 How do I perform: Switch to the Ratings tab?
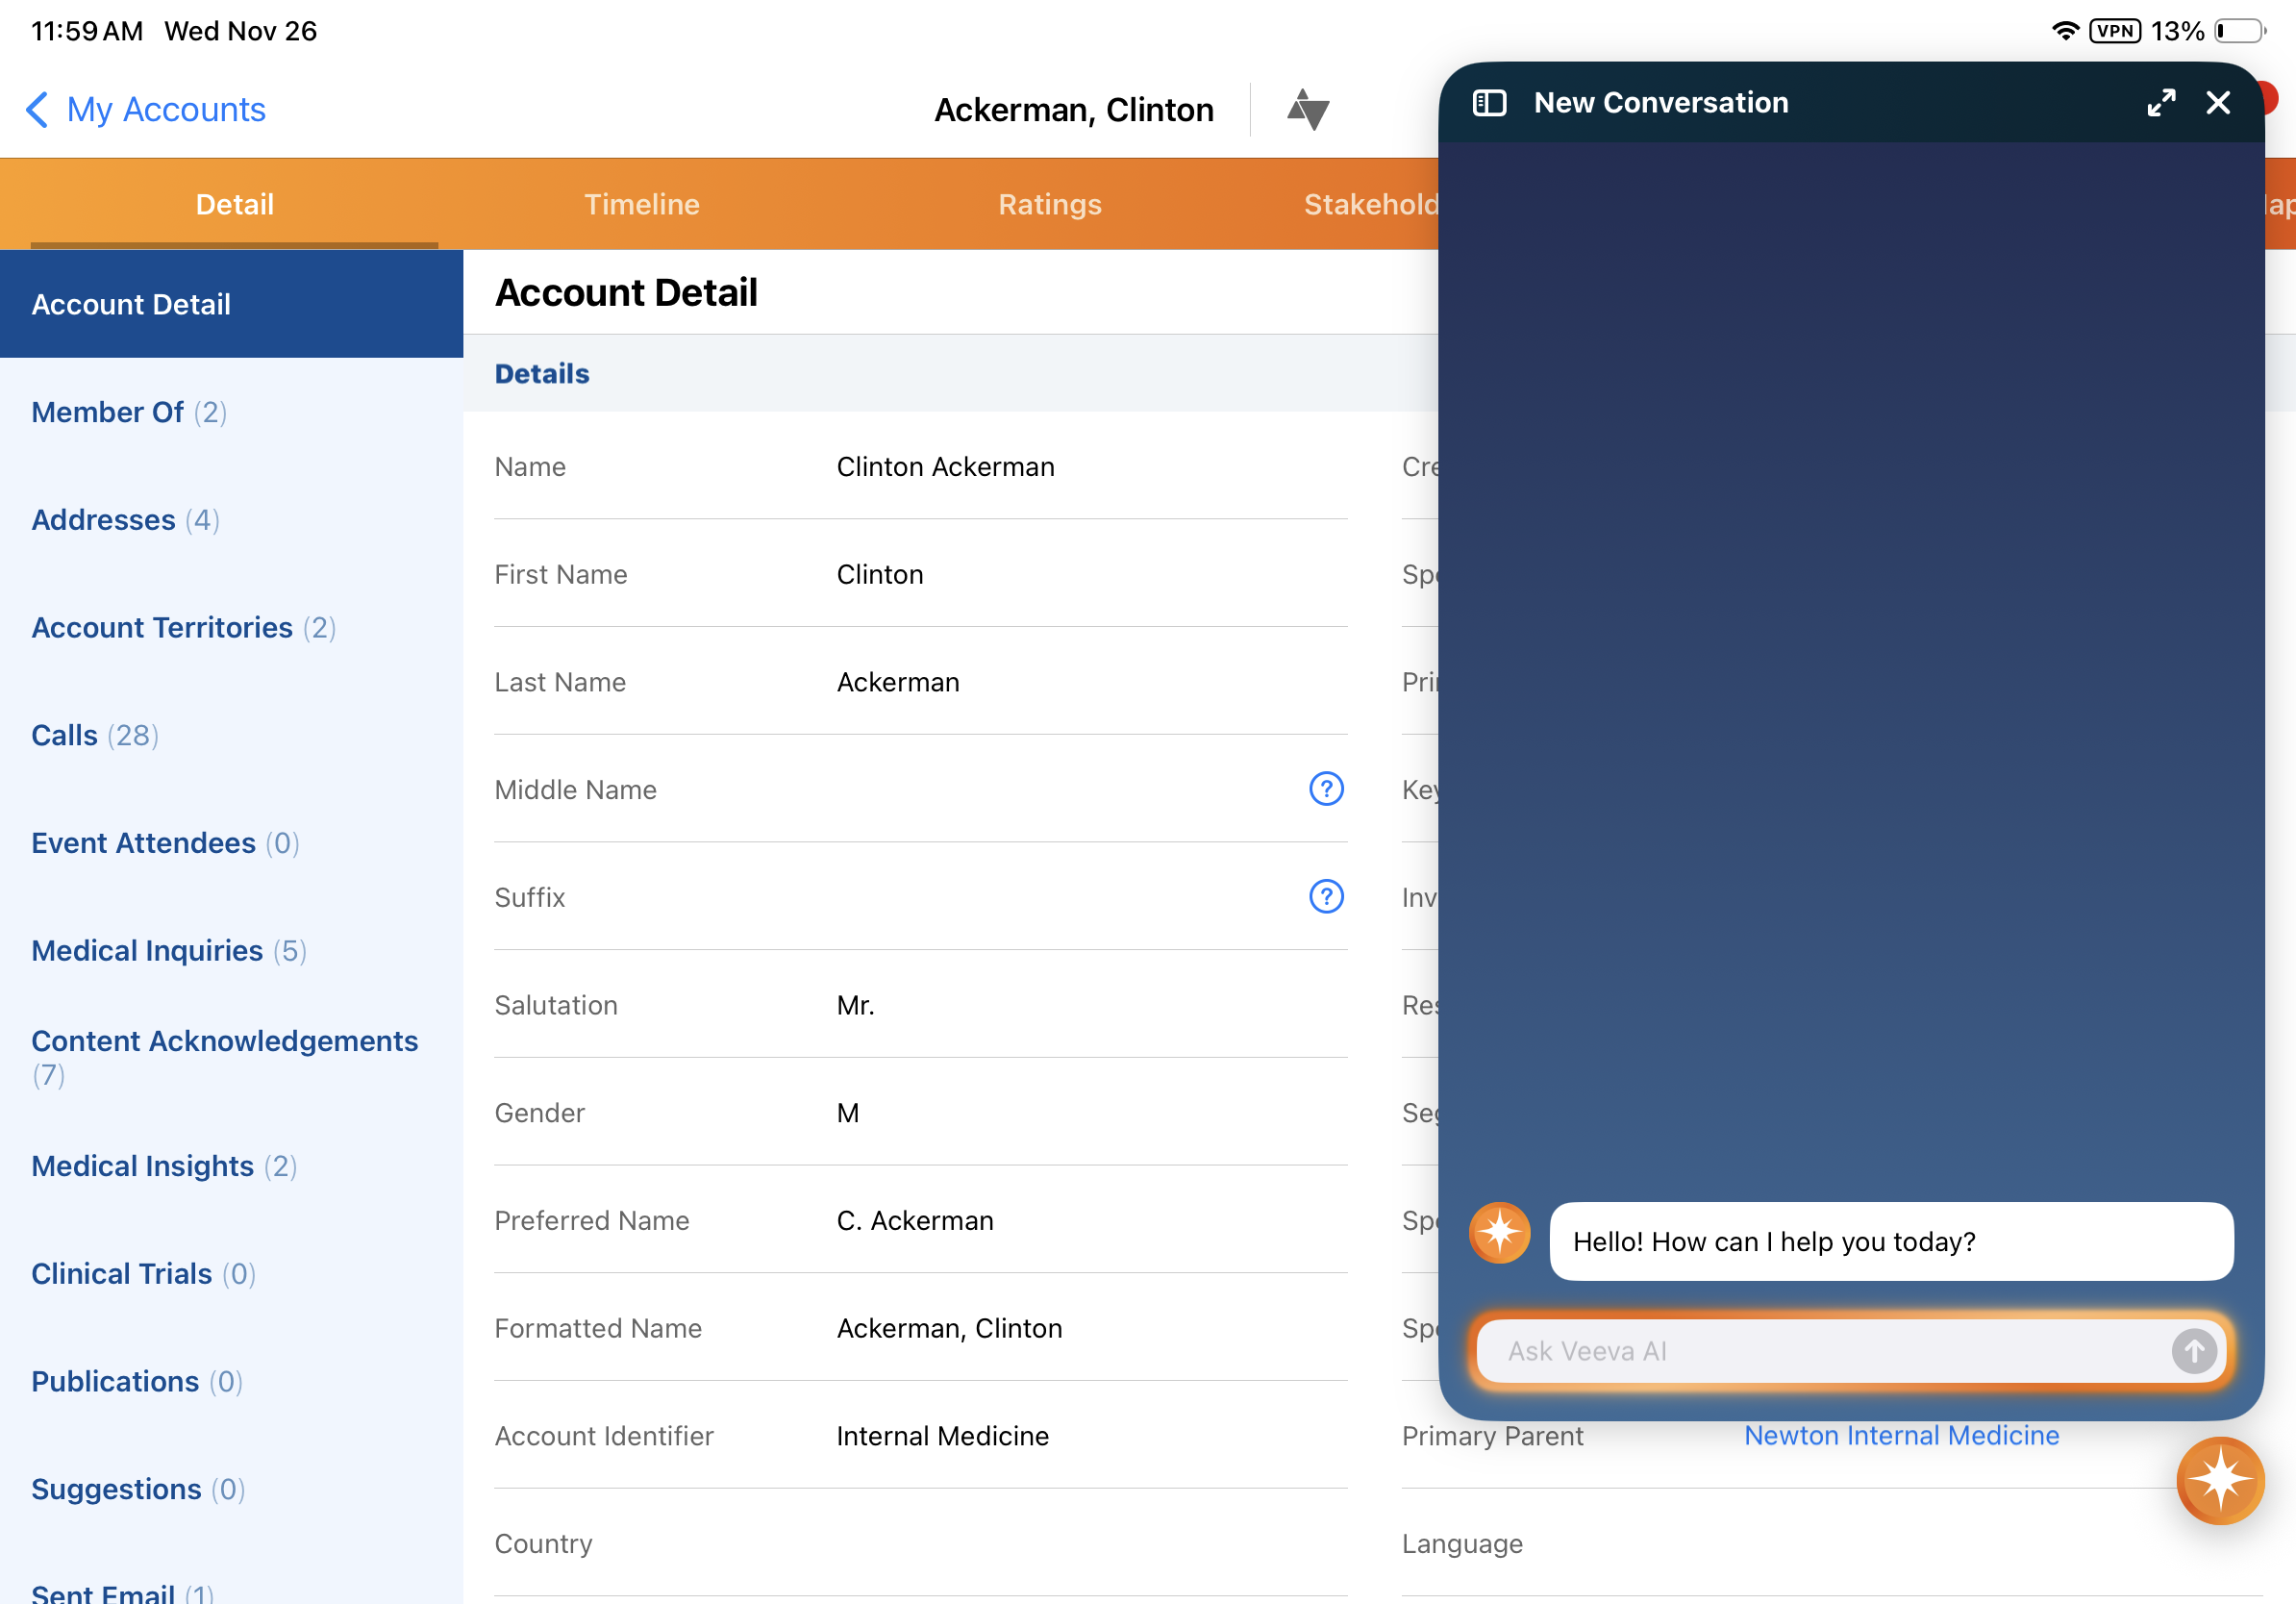(x=1049, y=204)
